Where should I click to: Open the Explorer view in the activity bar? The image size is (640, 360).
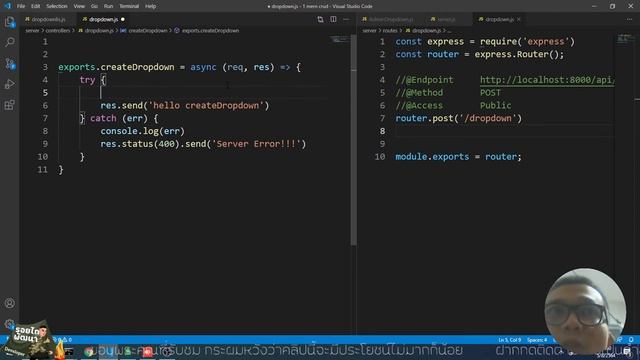coord(9,22)
